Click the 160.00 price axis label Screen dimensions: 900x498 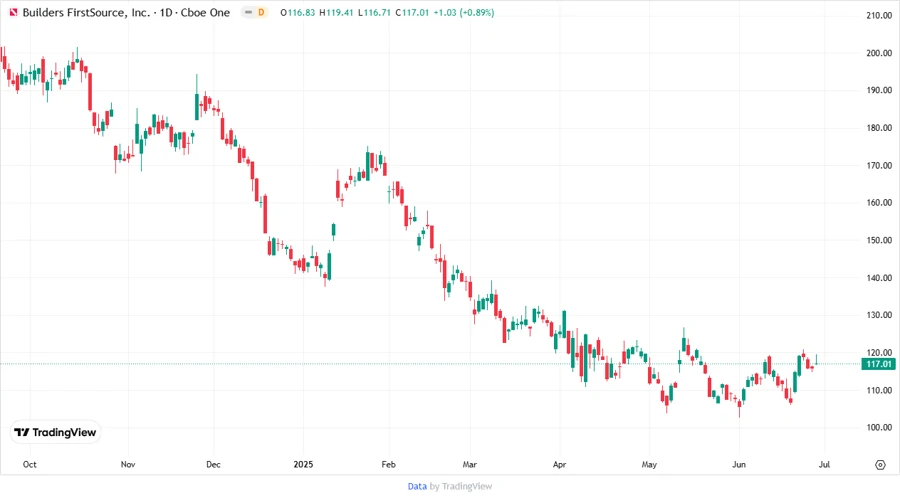tap(879, 203)
